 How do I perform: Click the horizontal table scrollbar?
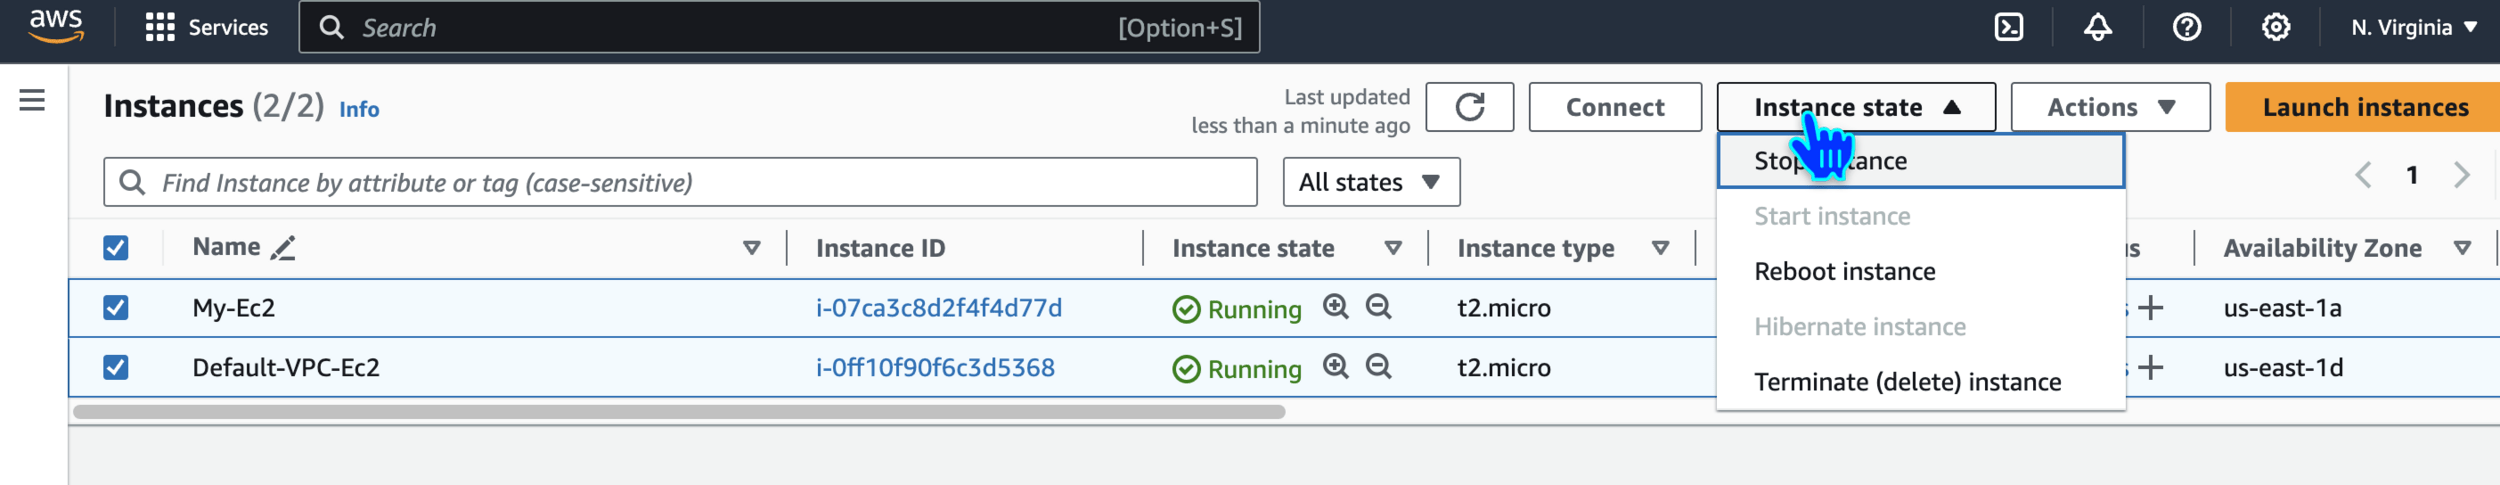click(x=679, y=412)
